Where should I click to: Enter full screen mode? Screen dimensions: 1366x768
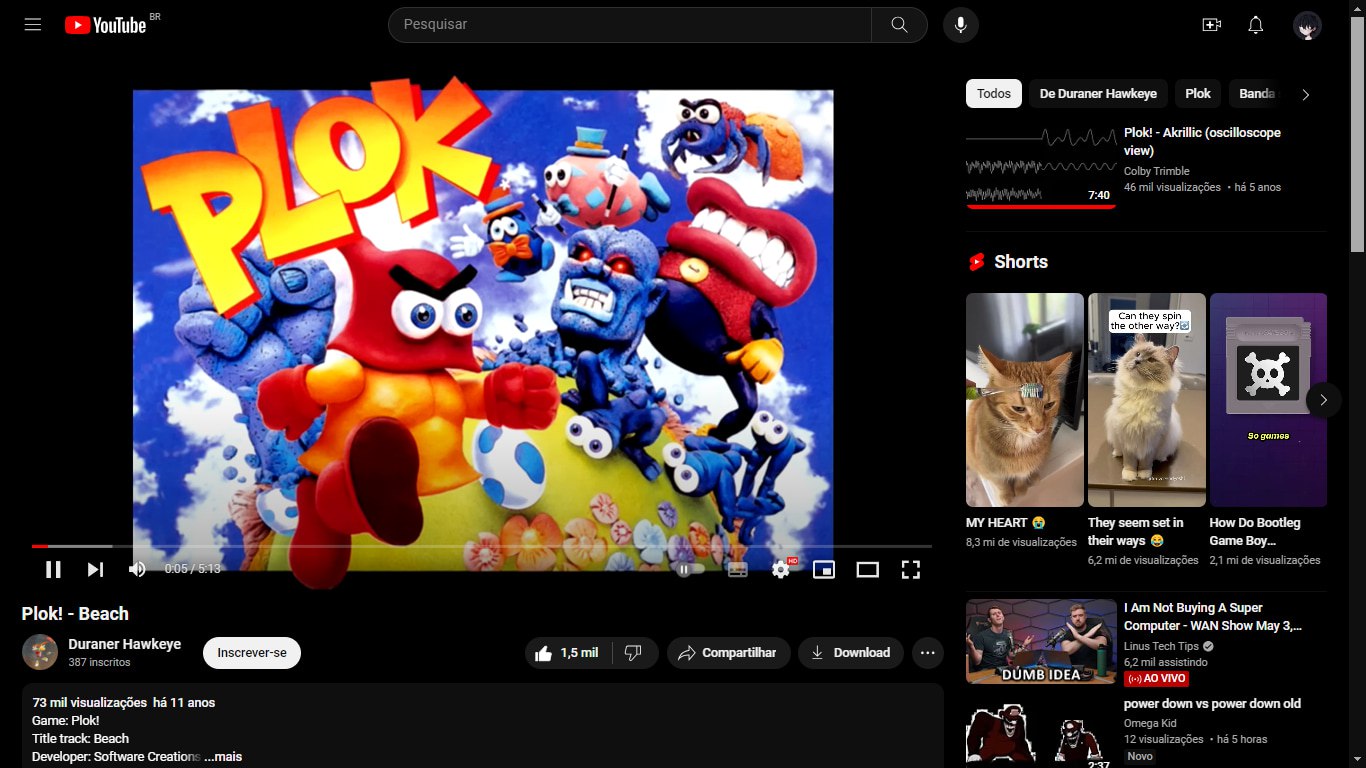(x=910, y=569)
